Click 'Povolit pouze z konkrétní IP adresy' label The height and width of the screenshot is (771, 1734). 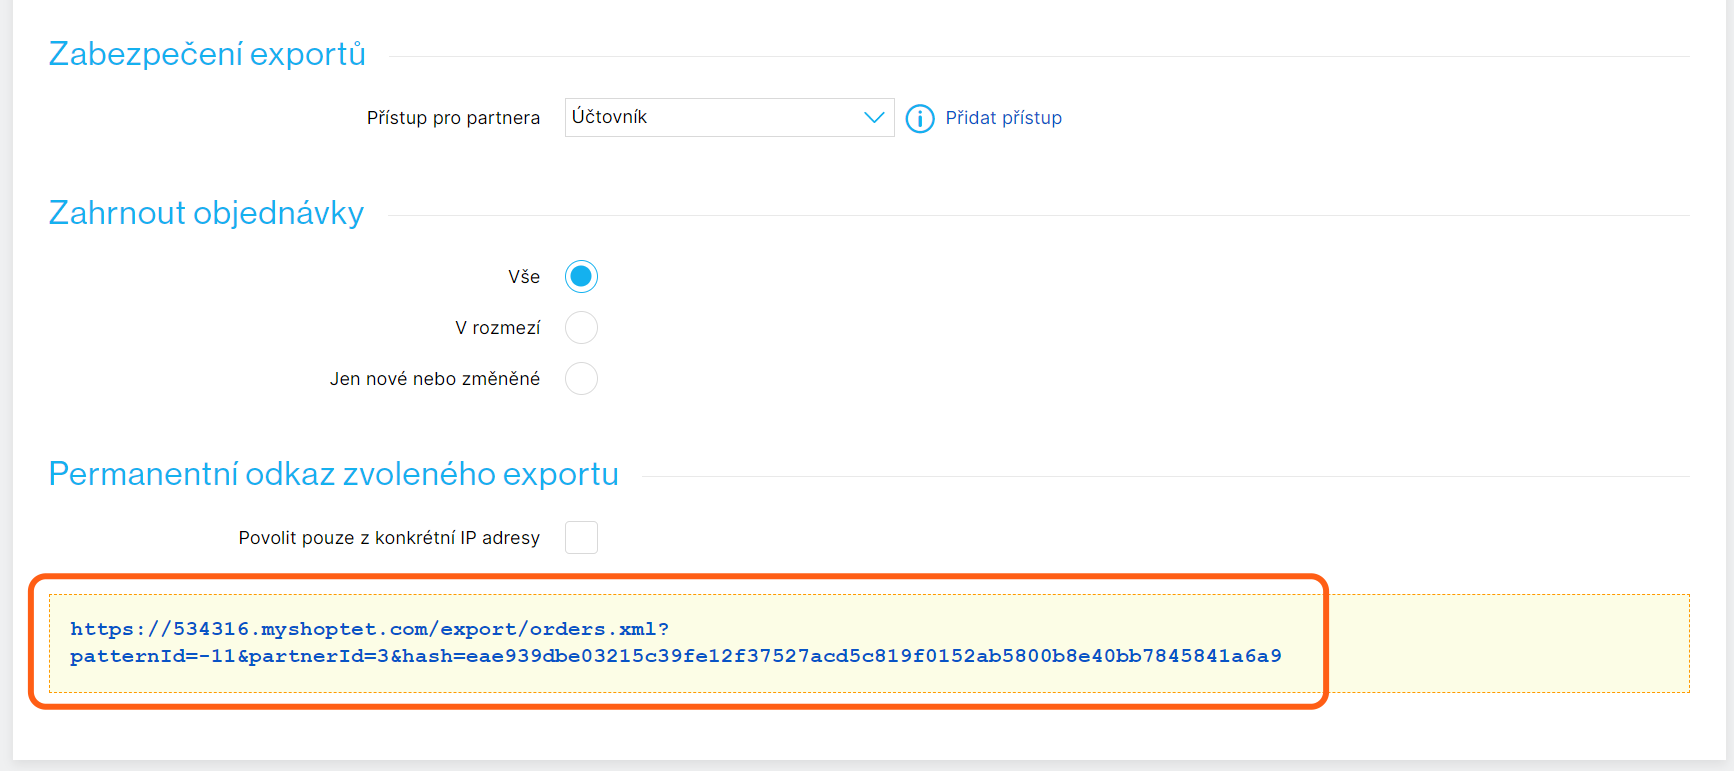(389, 538)
